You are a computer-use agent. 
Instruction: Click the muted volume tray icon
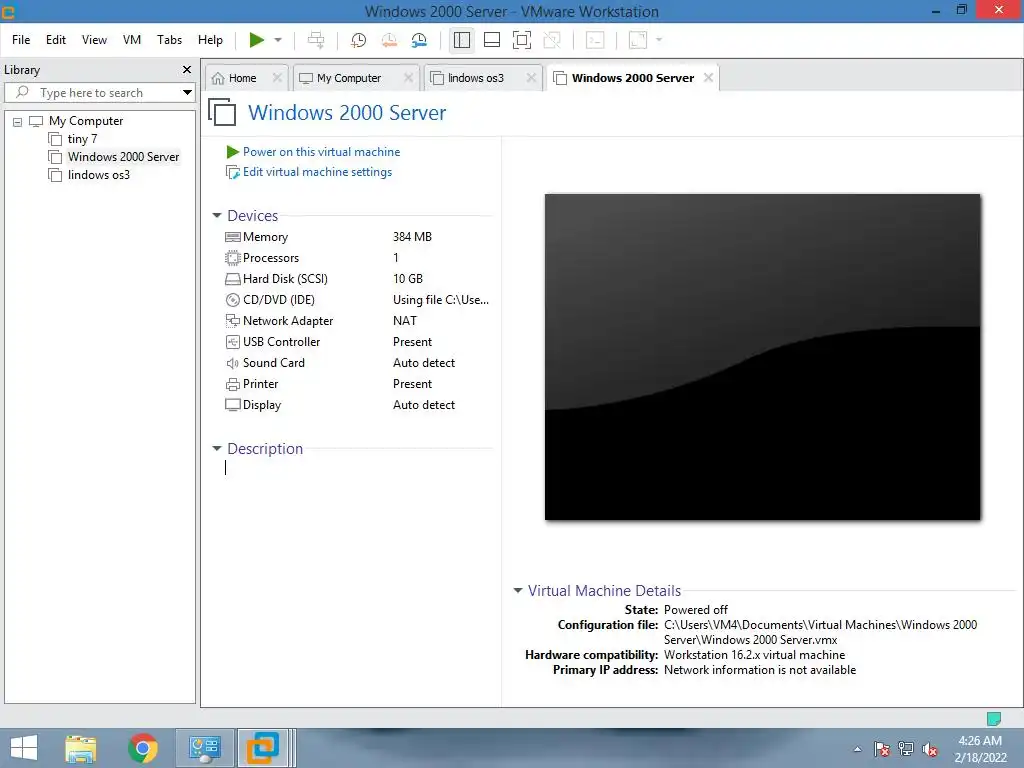point(930,749)
